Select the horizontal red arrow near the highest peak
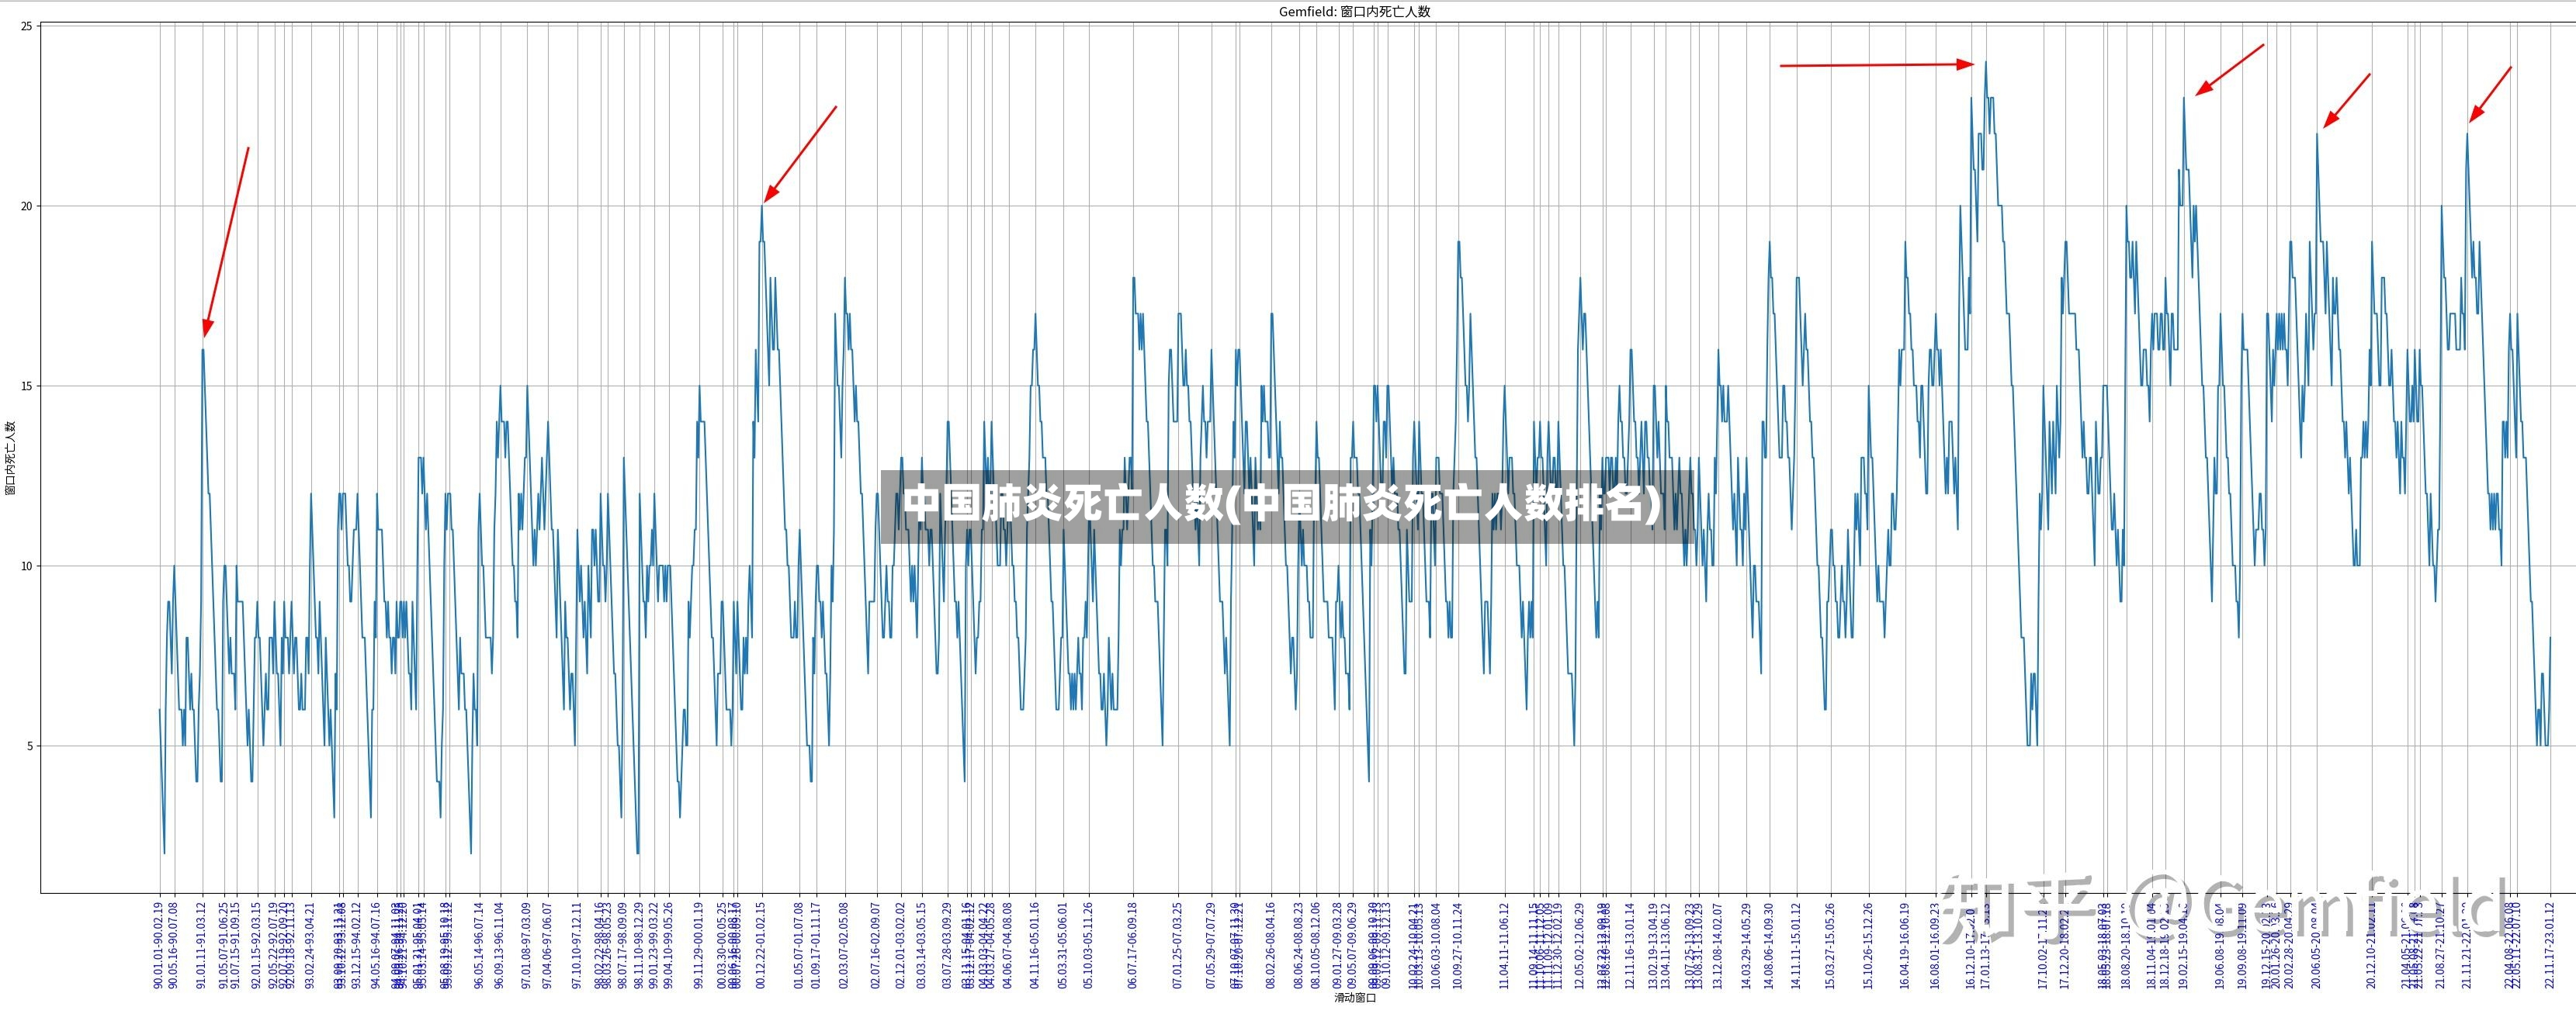2576x1014 pixels. coord(1877,65)
